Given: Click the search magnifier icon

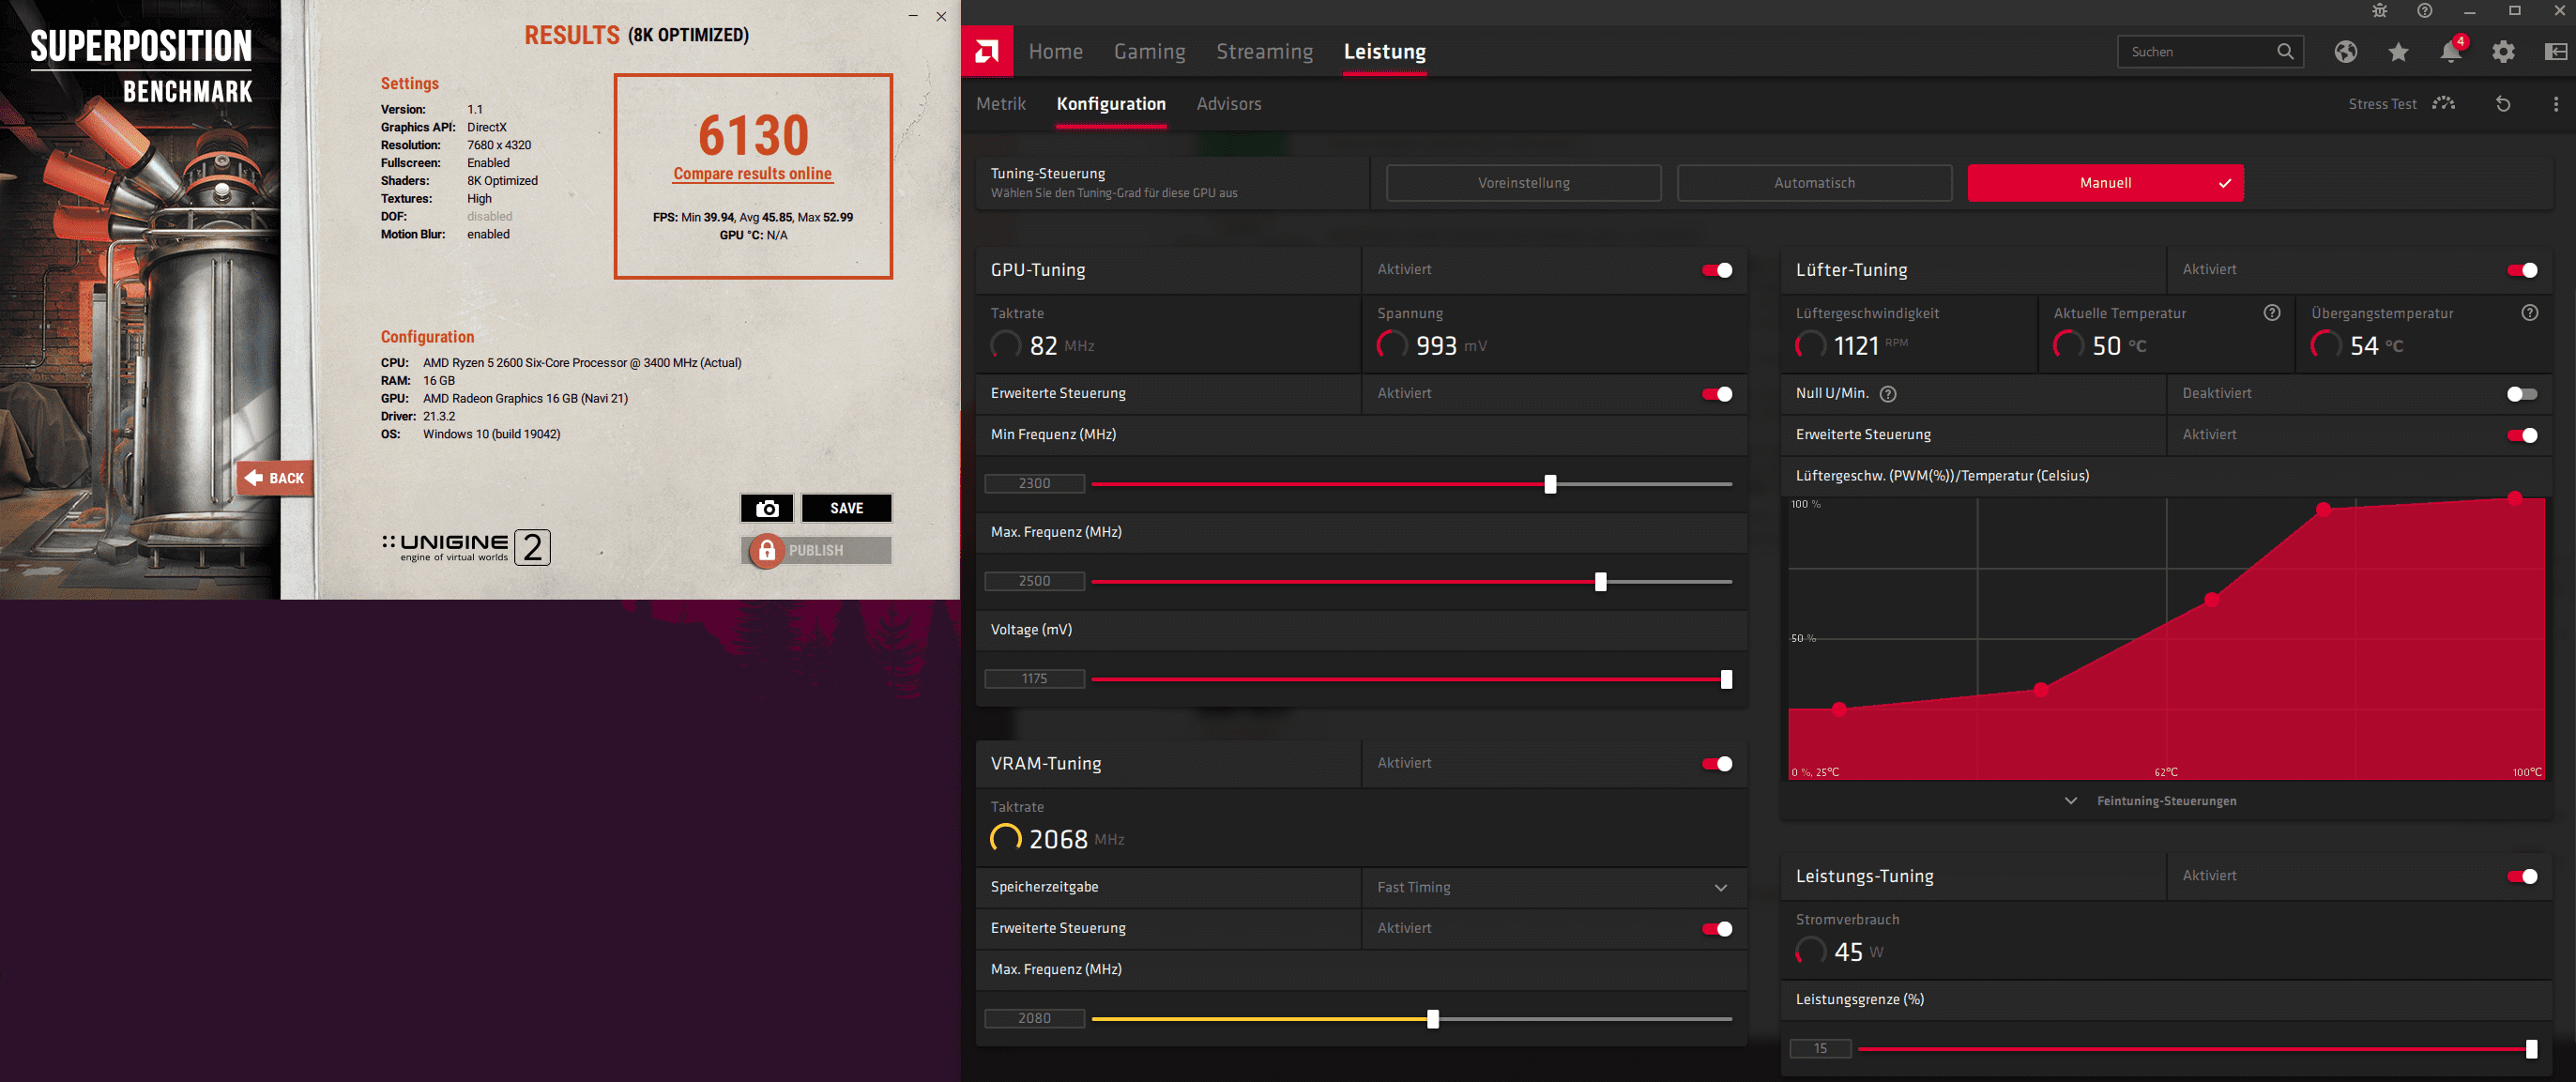Looking at the screenshot, I should coord(2285,51).
